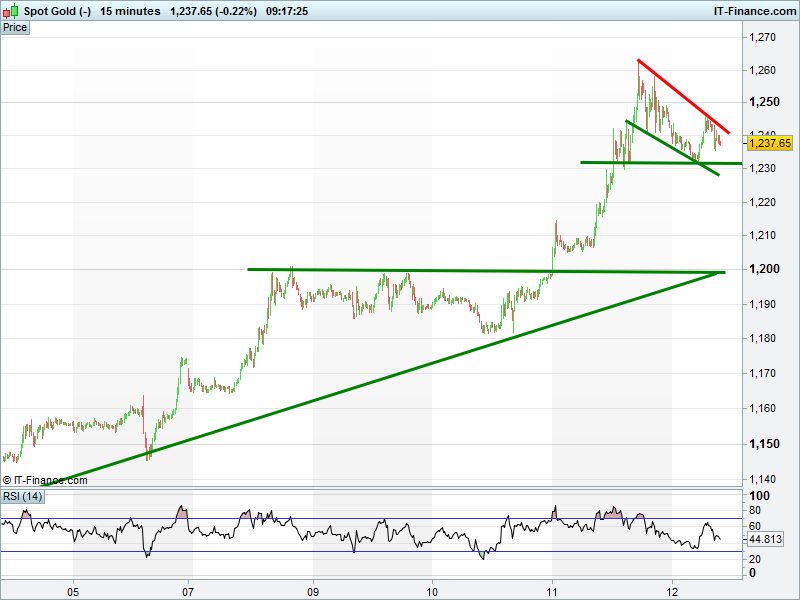This screenshot has height=600, width=800.
Task: Click the blue RSI overbought level line
Action: [400, 518]
